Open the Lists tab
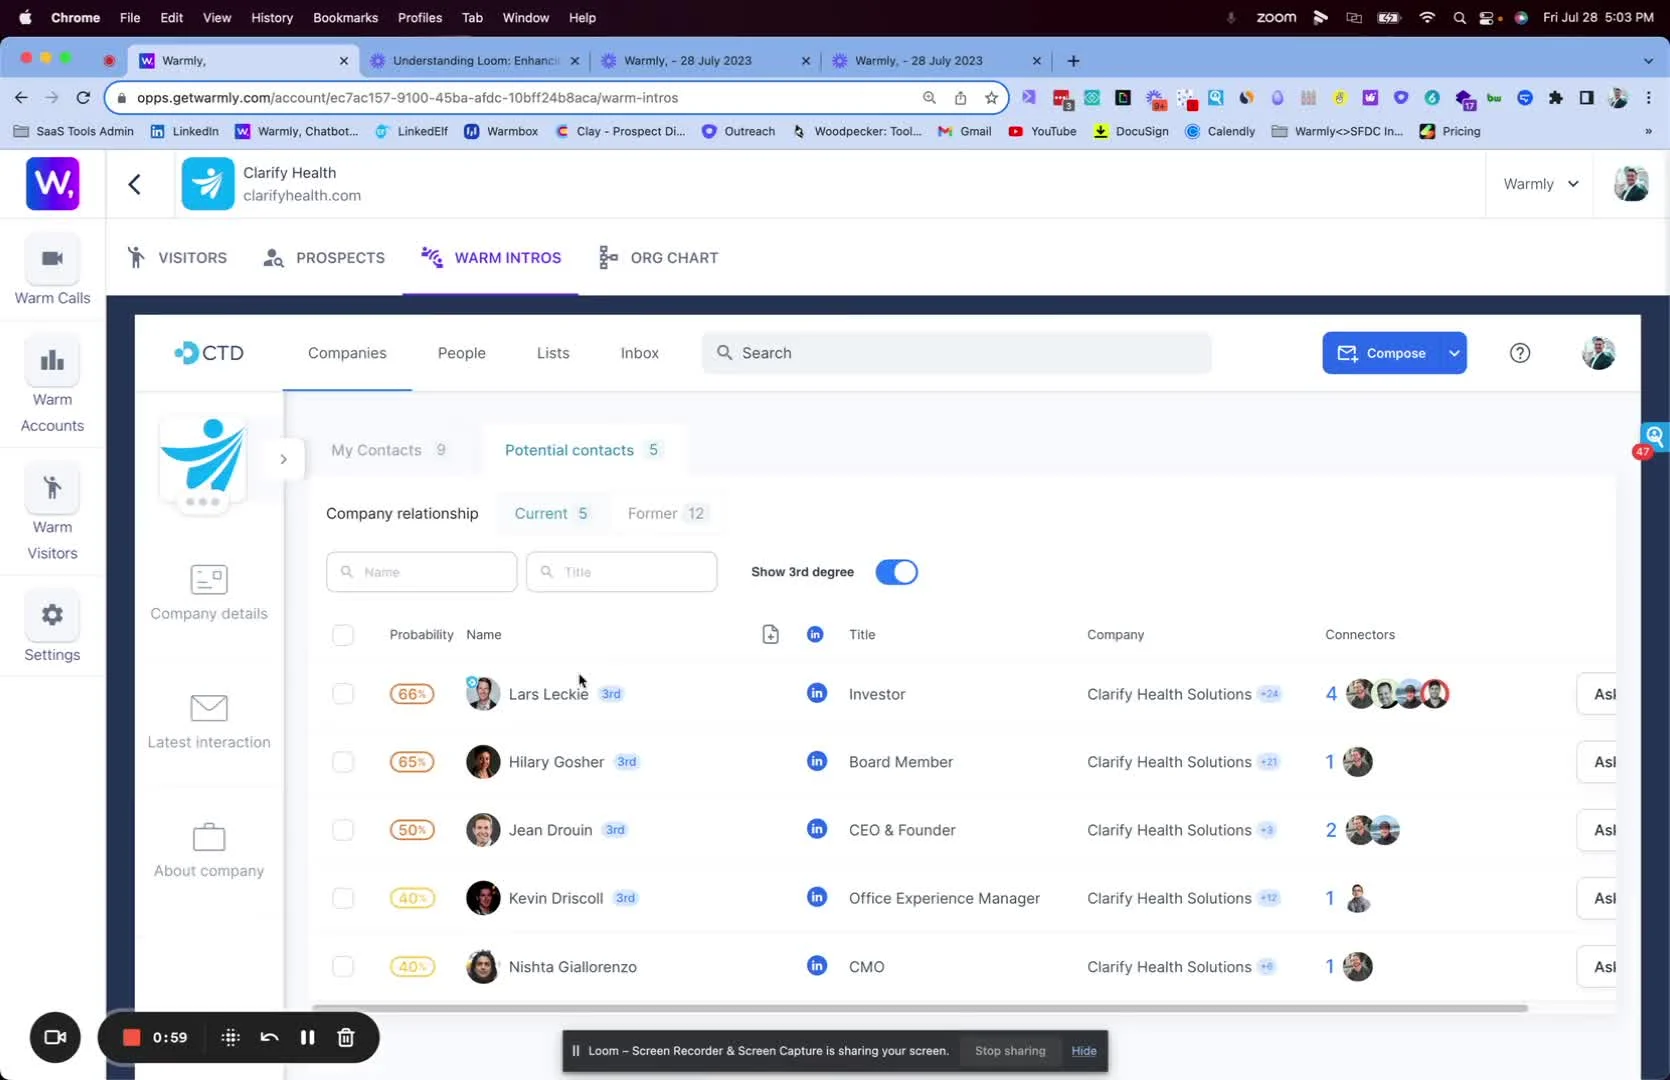 pos(553,353)
